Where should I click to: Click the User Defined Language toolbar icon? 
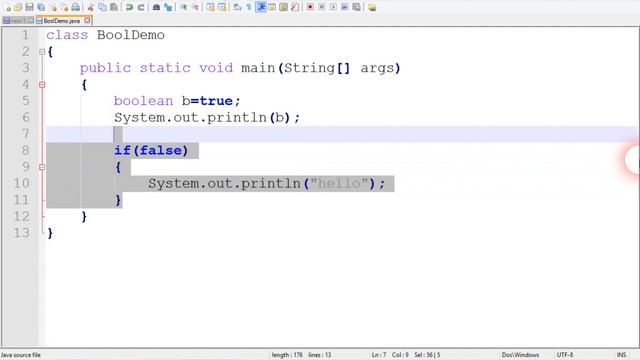272,7
